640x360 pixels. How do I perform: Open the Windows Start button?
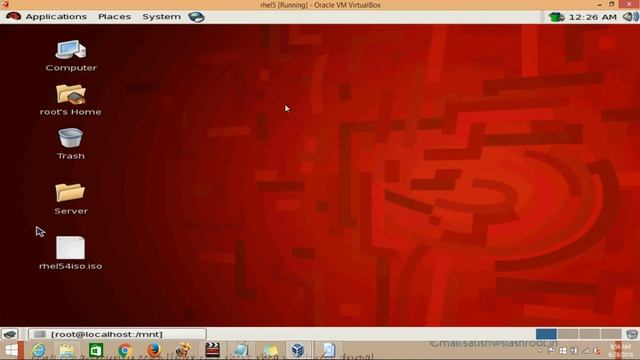pyautogui.click(x=11, y=350)
